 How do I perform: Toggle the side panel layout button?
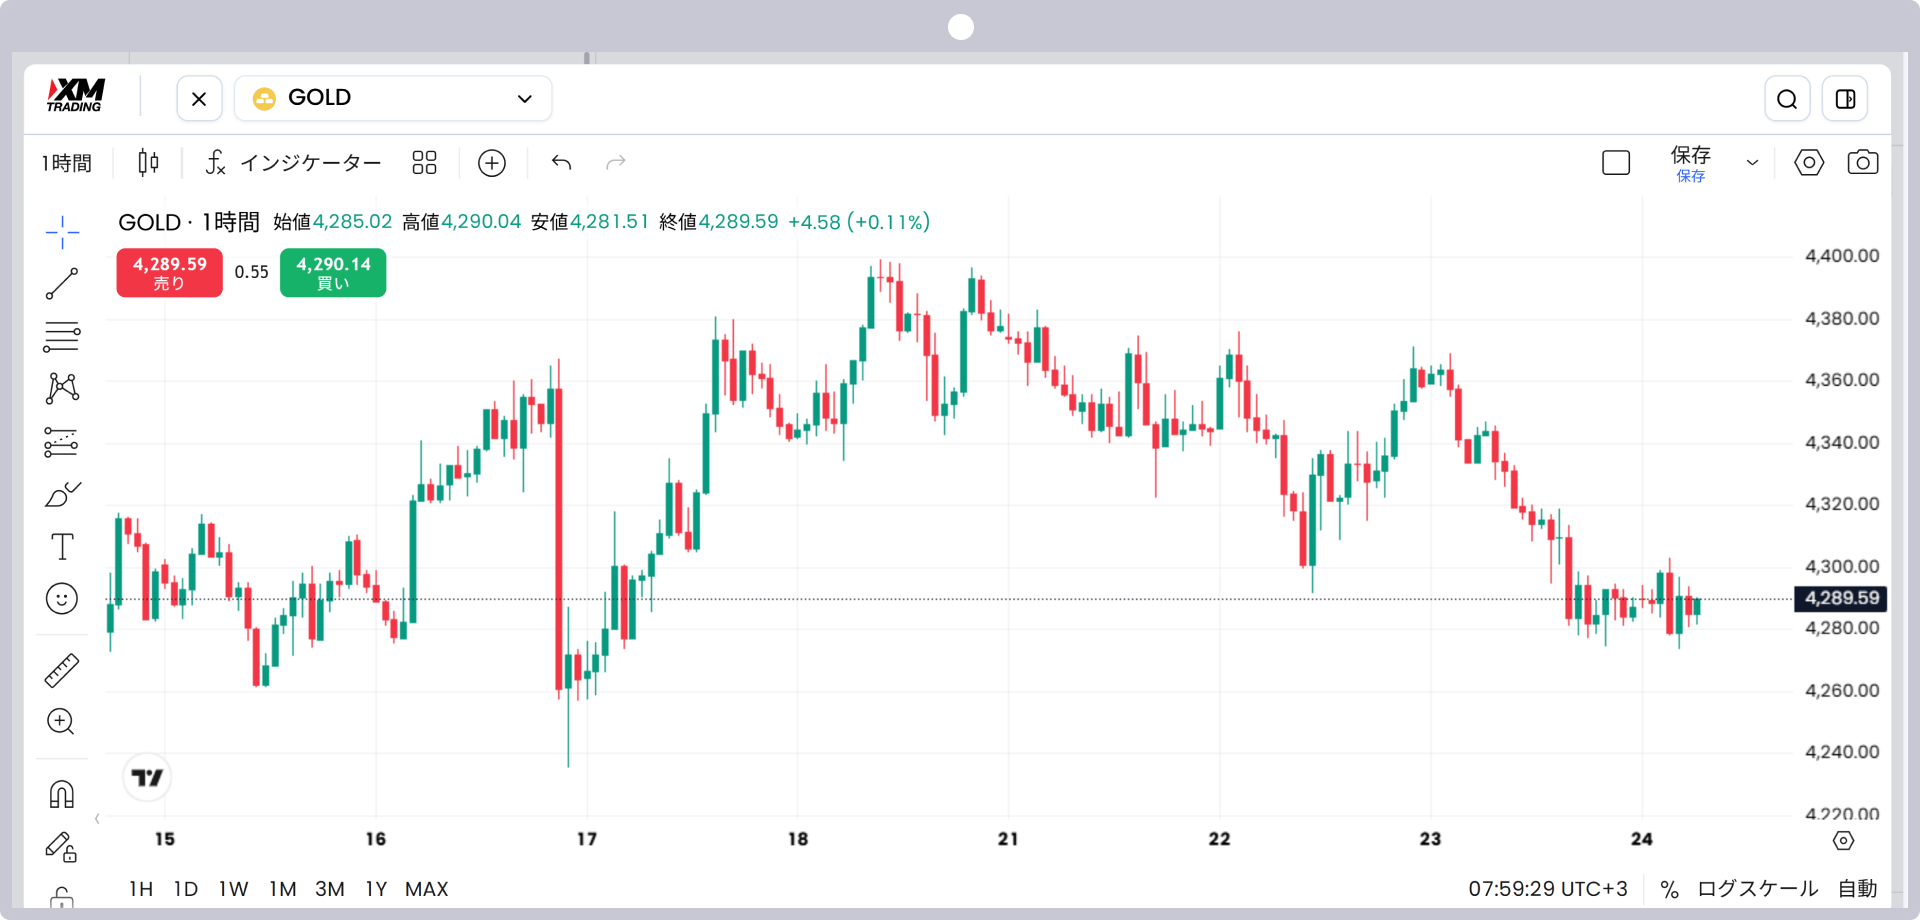[x=1845, y=99]
